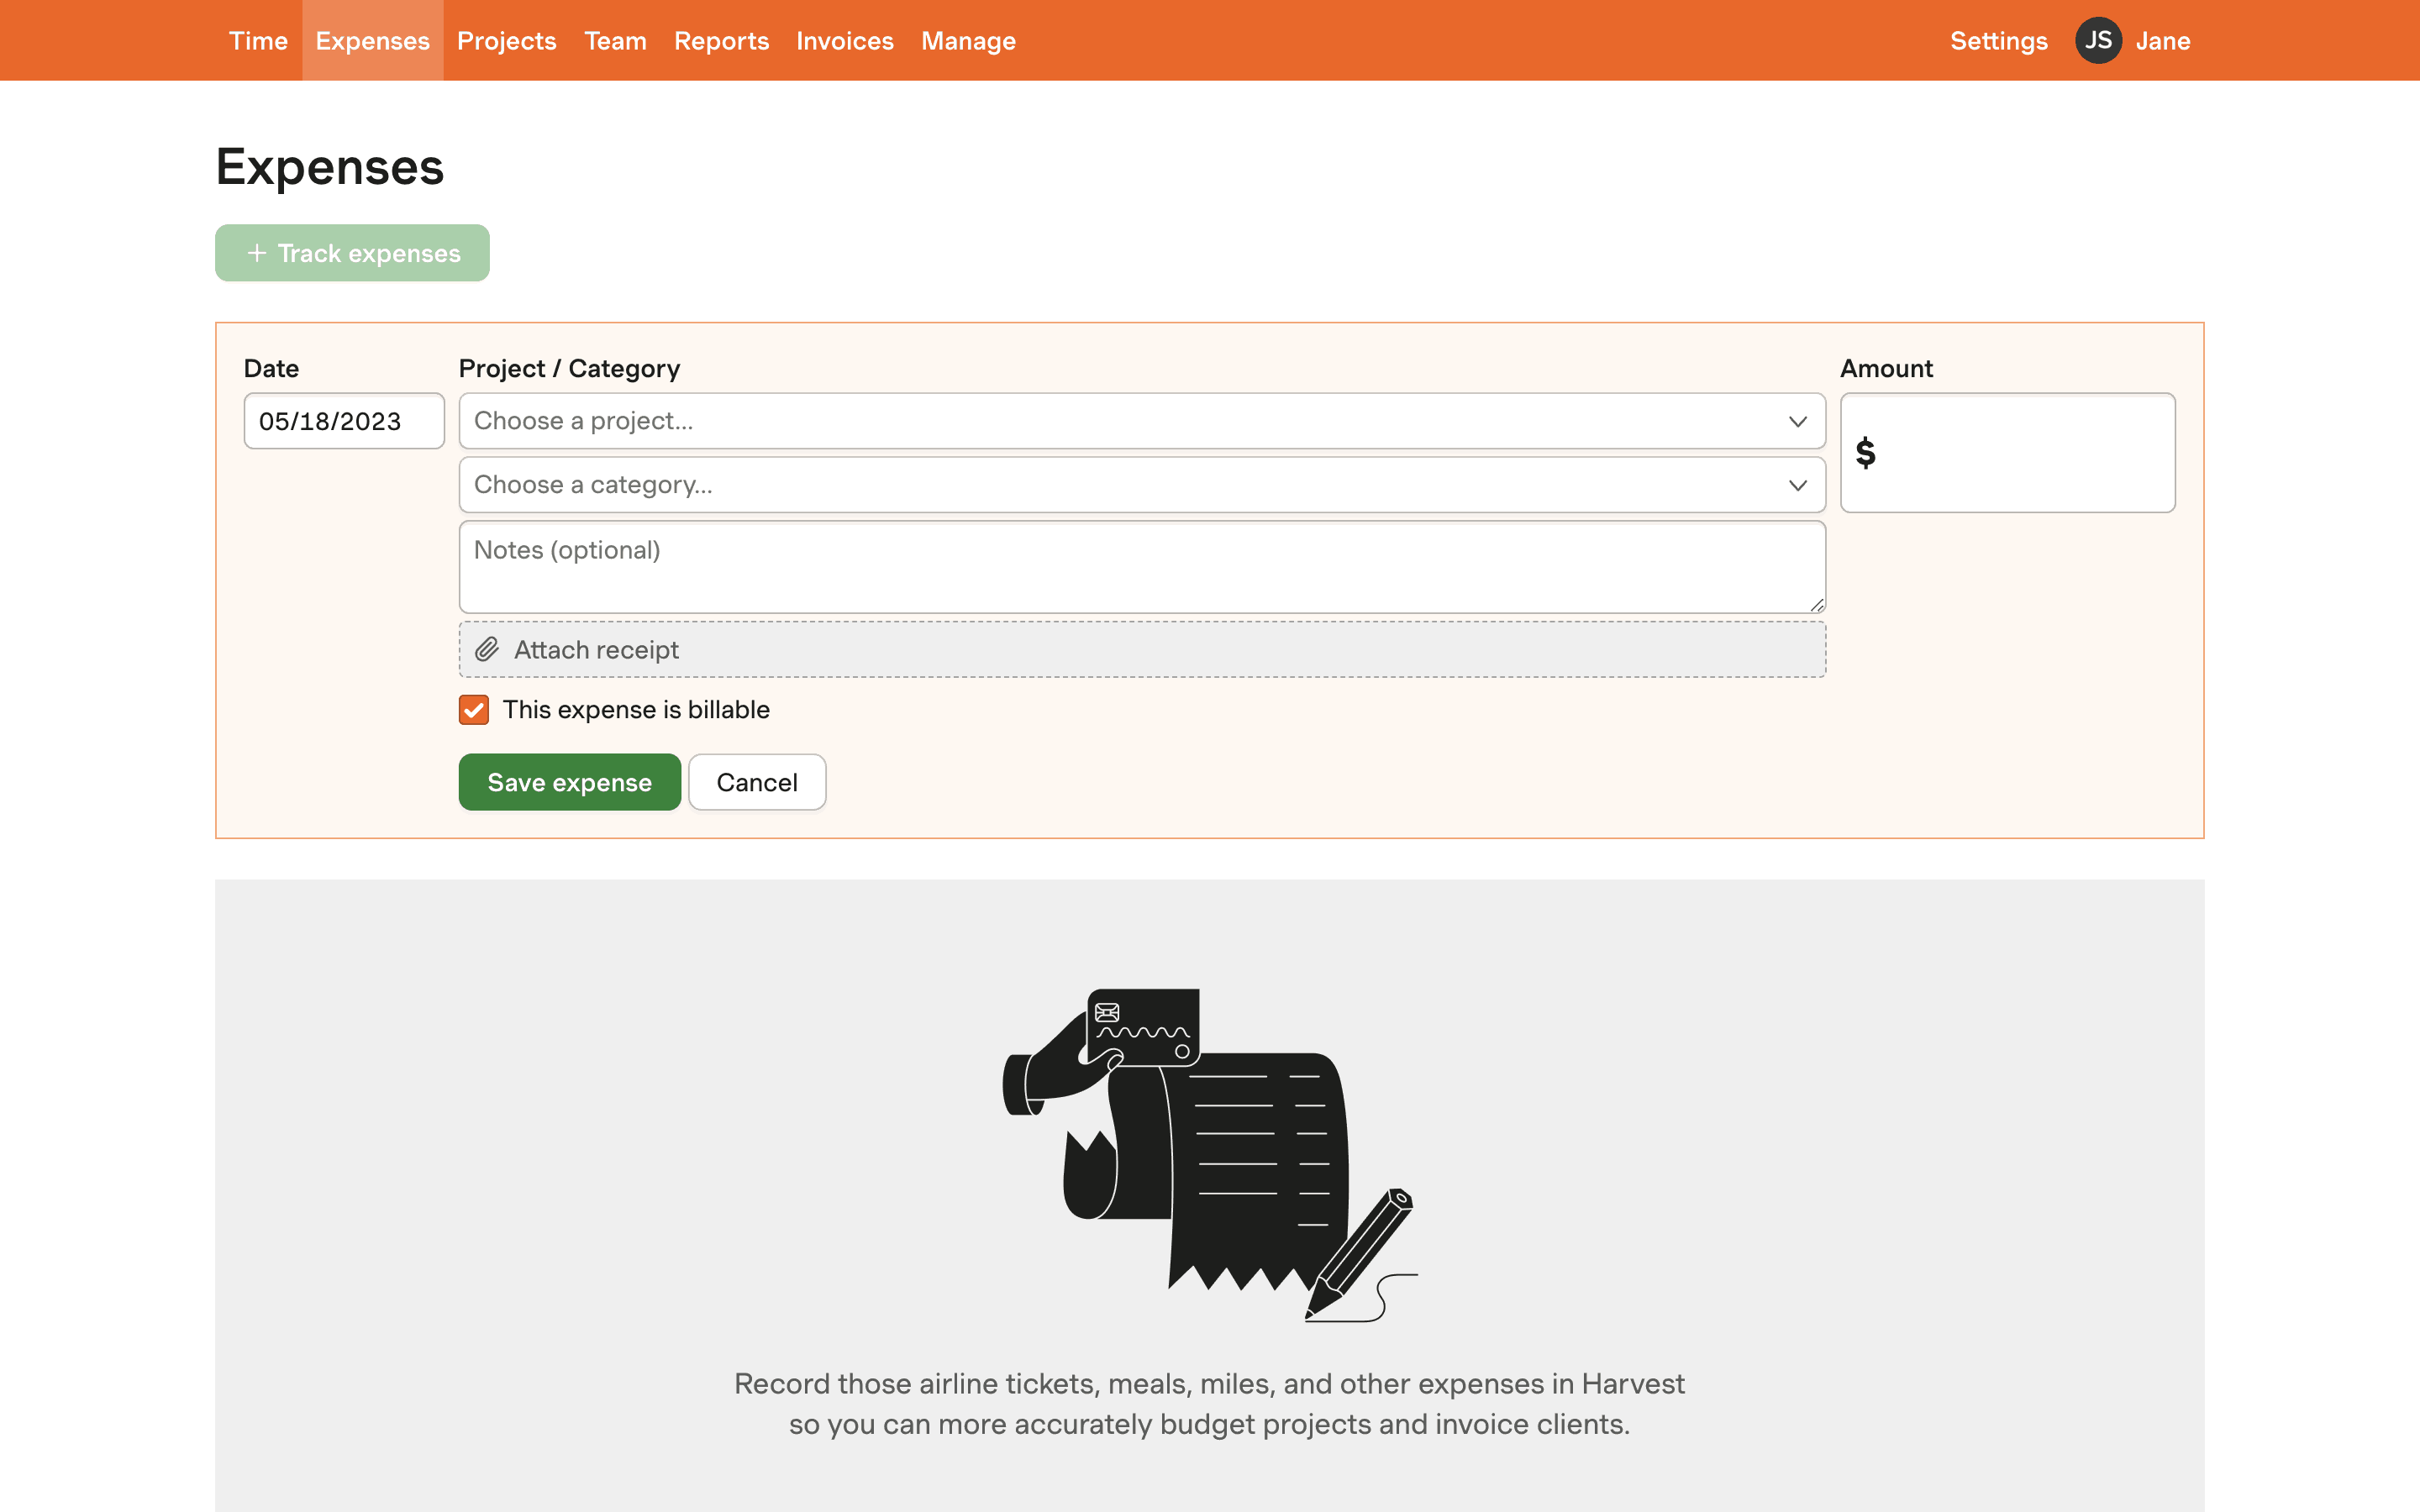Screen dimensions: 2420x1512
Task: Click the dollar sign in Amount
Action: point(1865,453)
